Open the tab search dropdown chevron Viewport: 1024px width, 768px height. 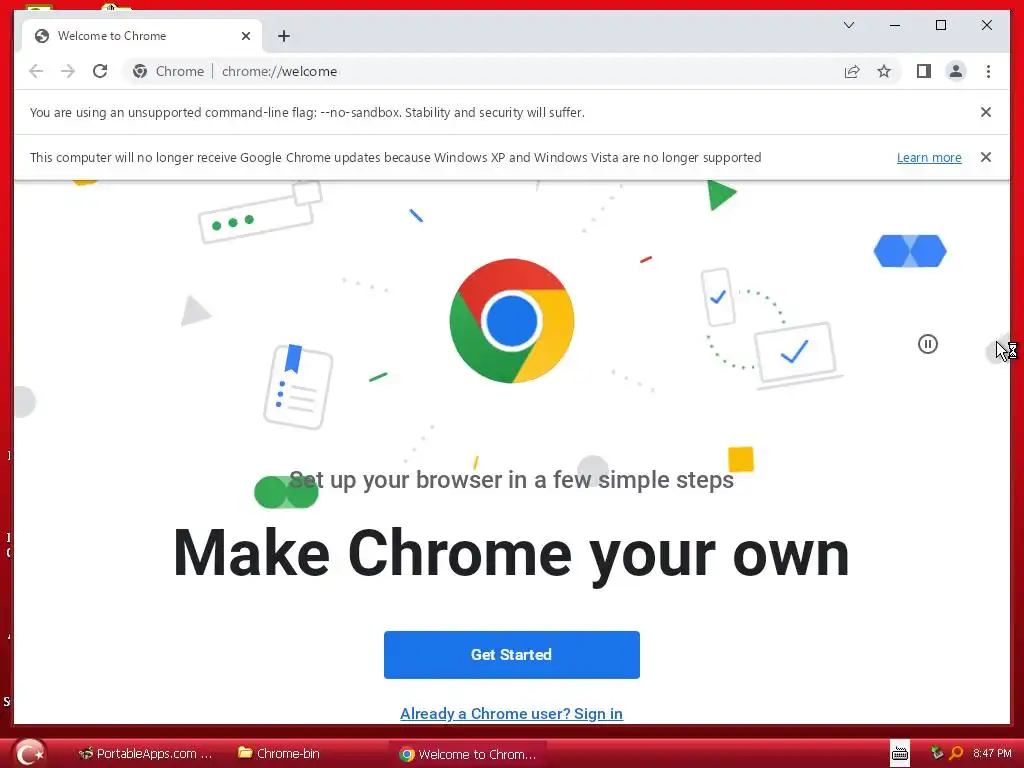[849, 25]
